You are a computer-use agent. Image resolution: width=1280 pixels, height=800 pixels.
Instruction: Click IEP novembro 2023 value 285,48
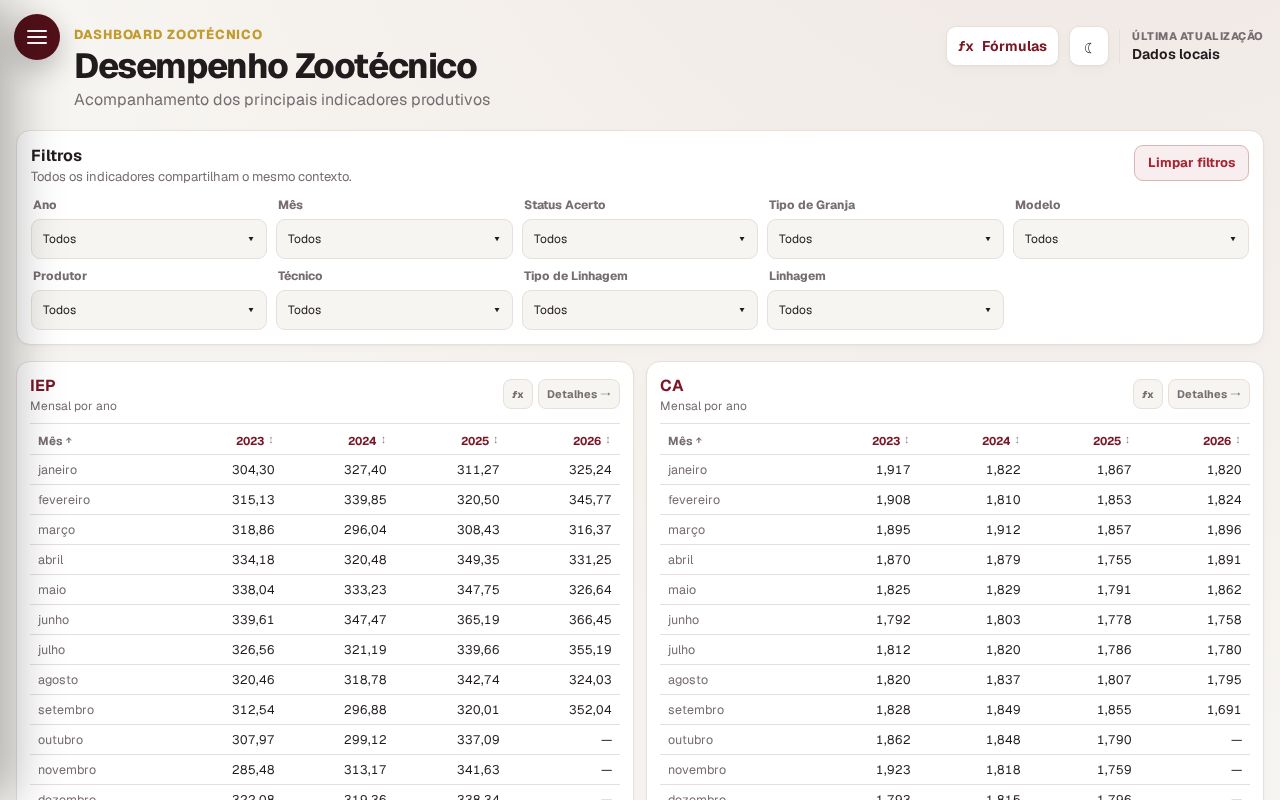click(253, 770)
